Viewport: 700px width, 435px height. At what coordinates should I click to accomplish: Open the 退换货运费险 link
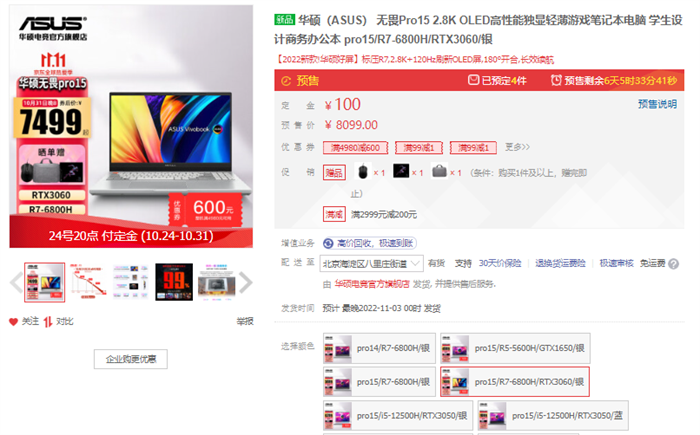[x=560, y=264]
